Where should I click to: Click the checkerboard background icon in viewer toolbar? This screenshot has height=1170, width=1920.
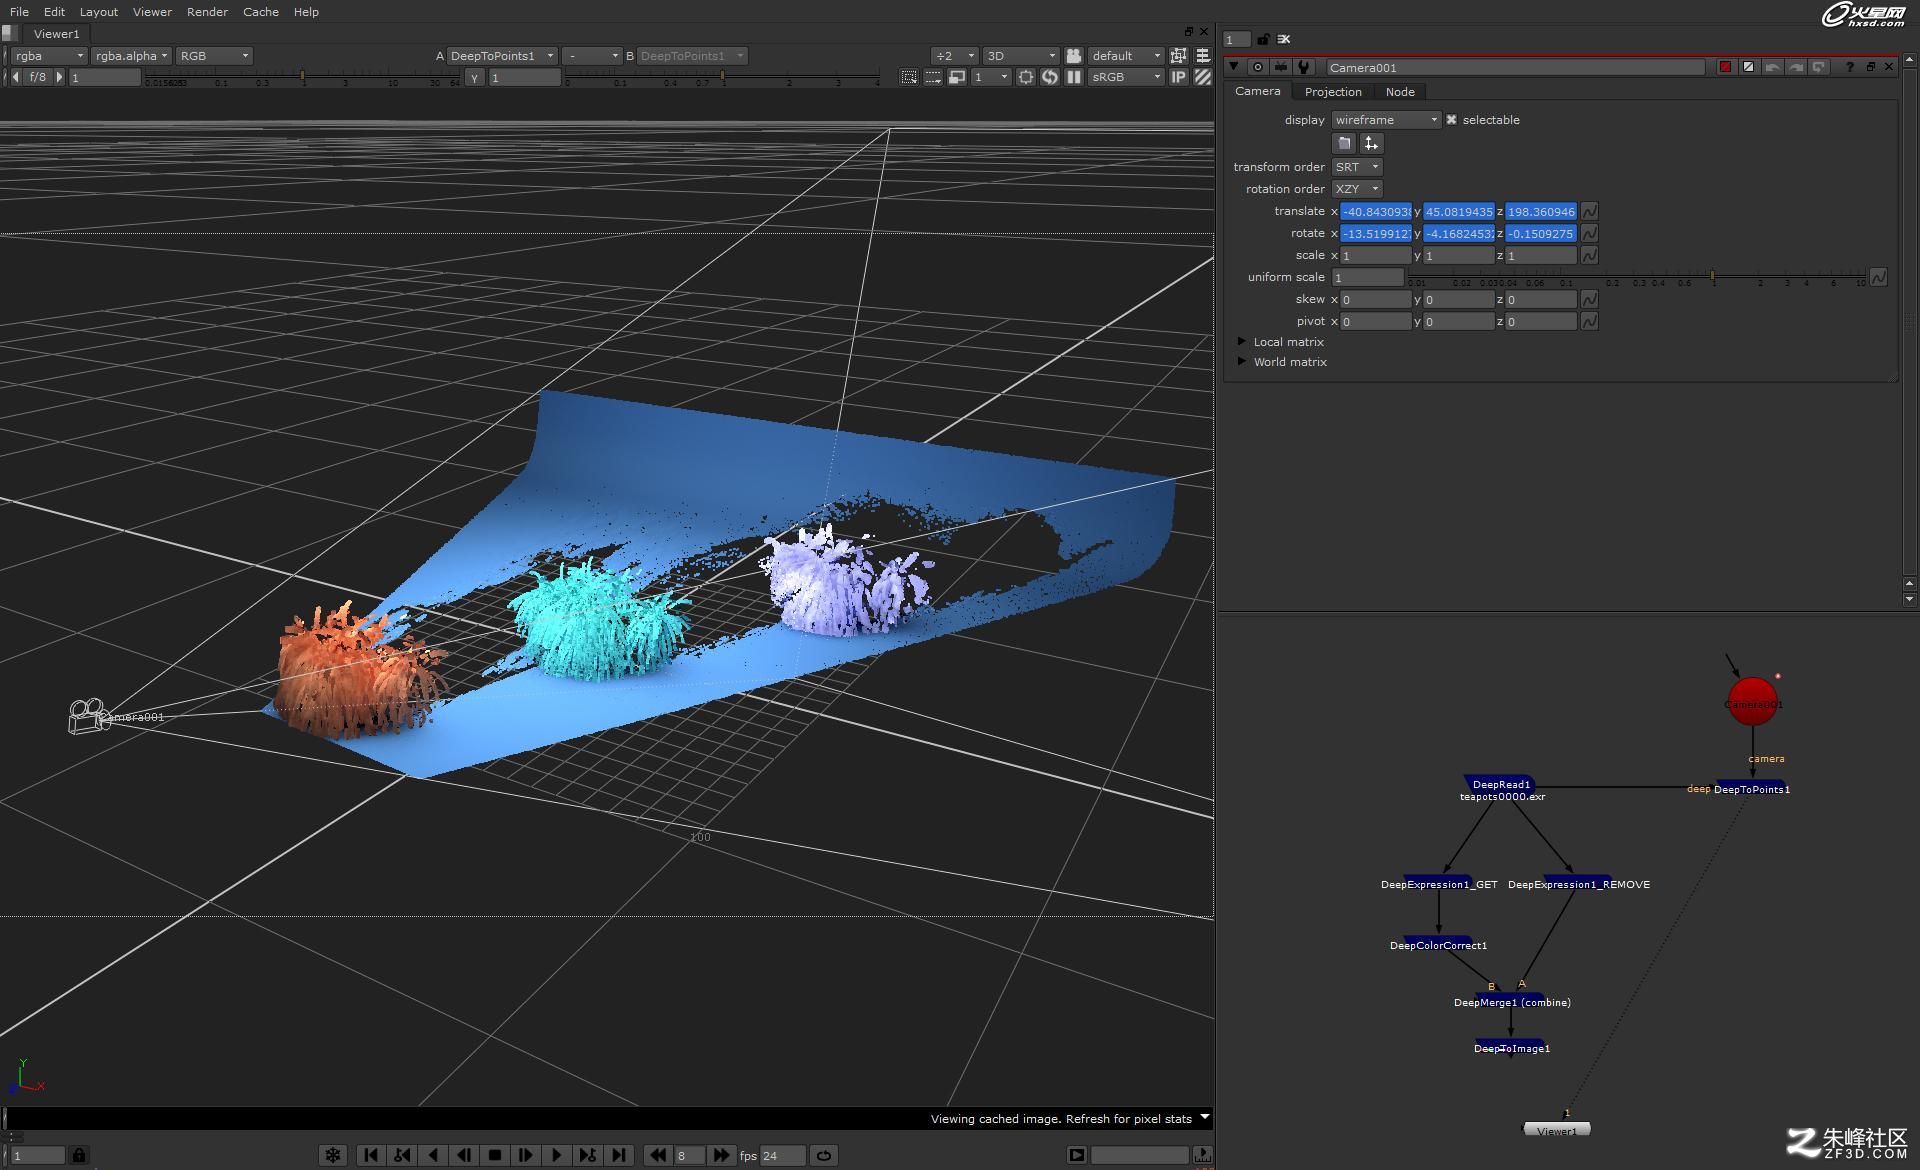[x=1203, y=76]
